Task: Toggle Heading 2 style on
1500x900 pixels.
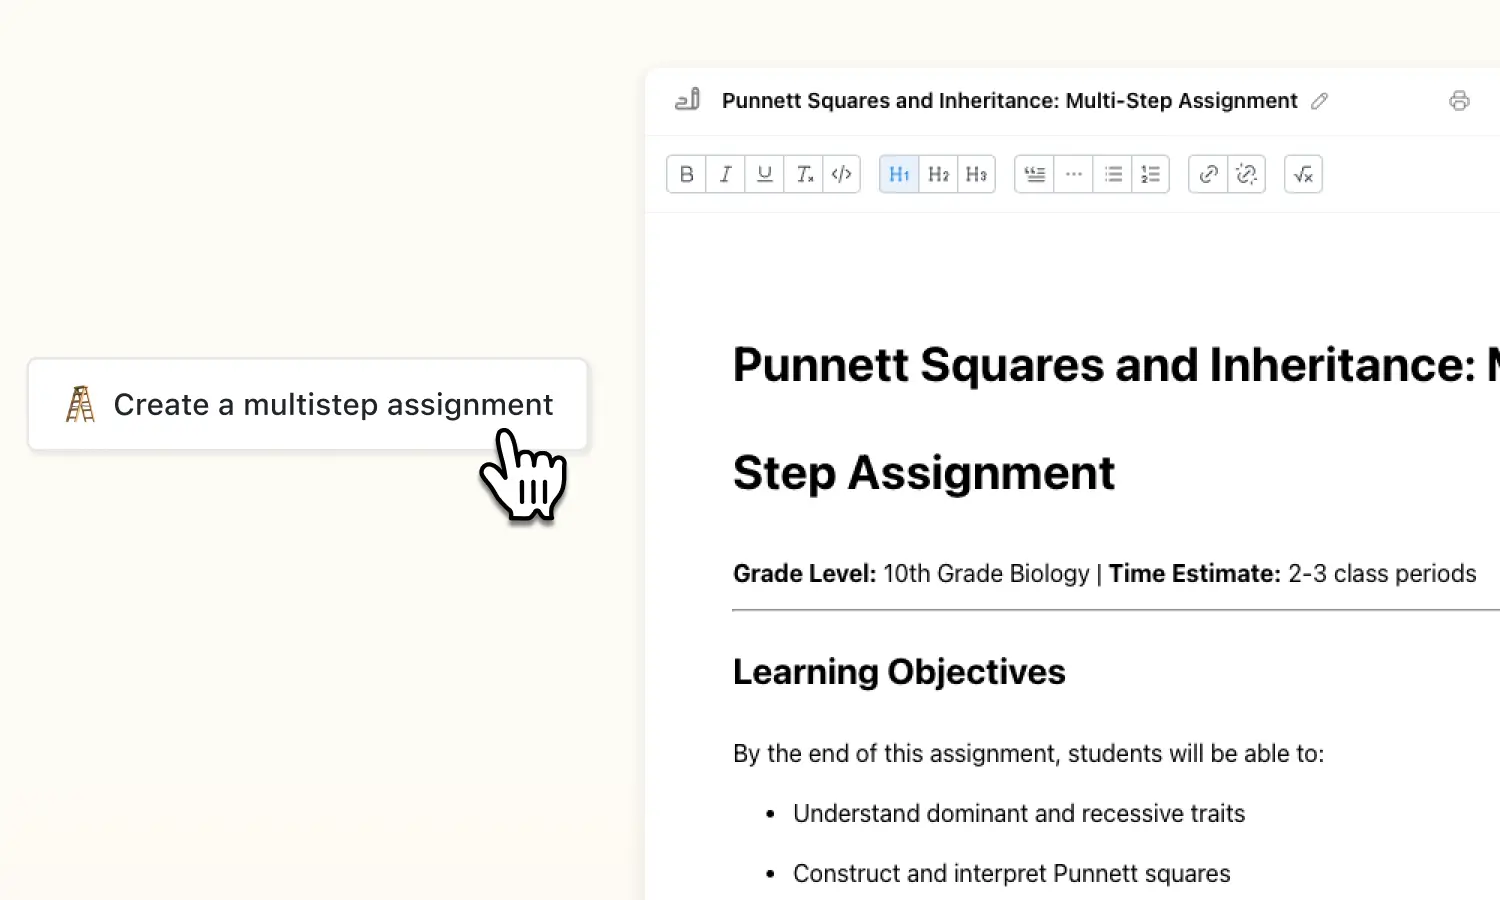Action: point(937,174)
